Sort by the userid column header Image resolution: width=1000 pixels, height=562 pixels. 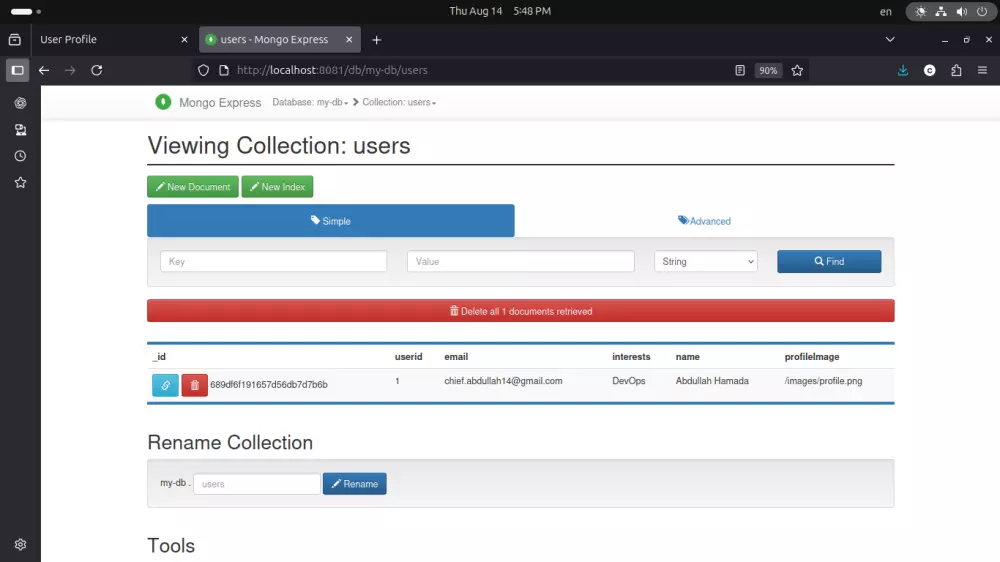click(408, 357)
